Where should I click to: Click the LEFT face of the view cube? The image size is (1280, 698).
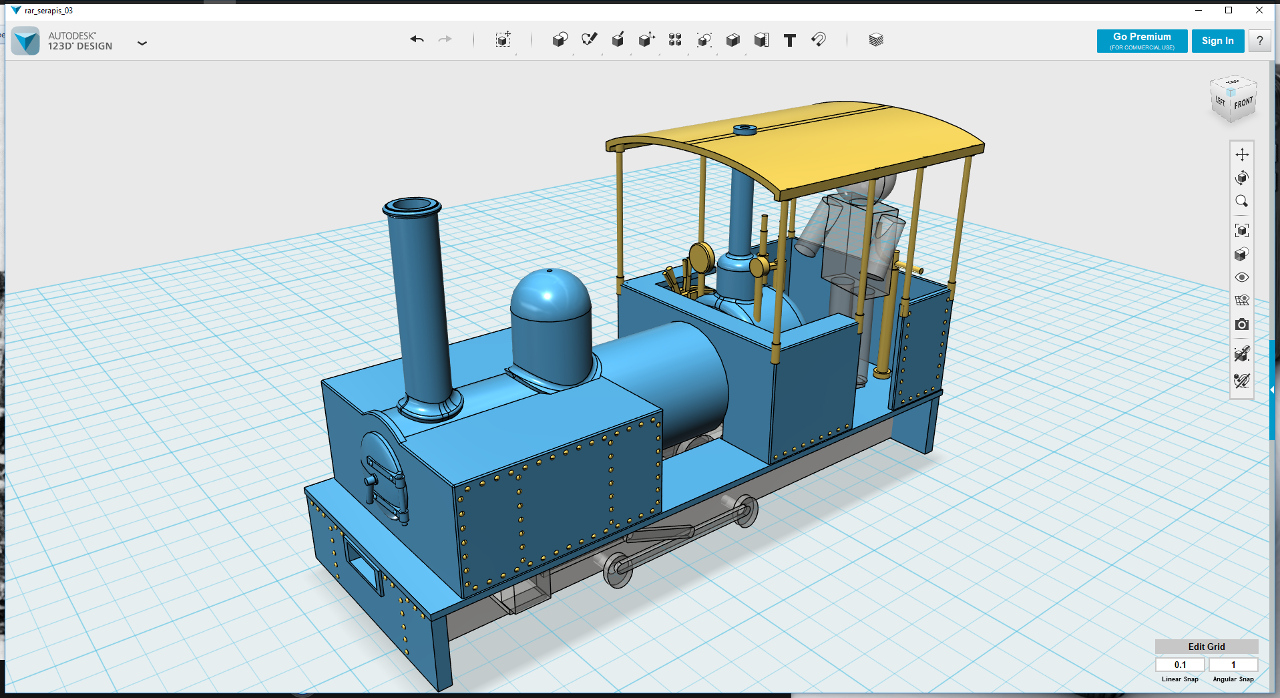click(x=1220, y=101)
